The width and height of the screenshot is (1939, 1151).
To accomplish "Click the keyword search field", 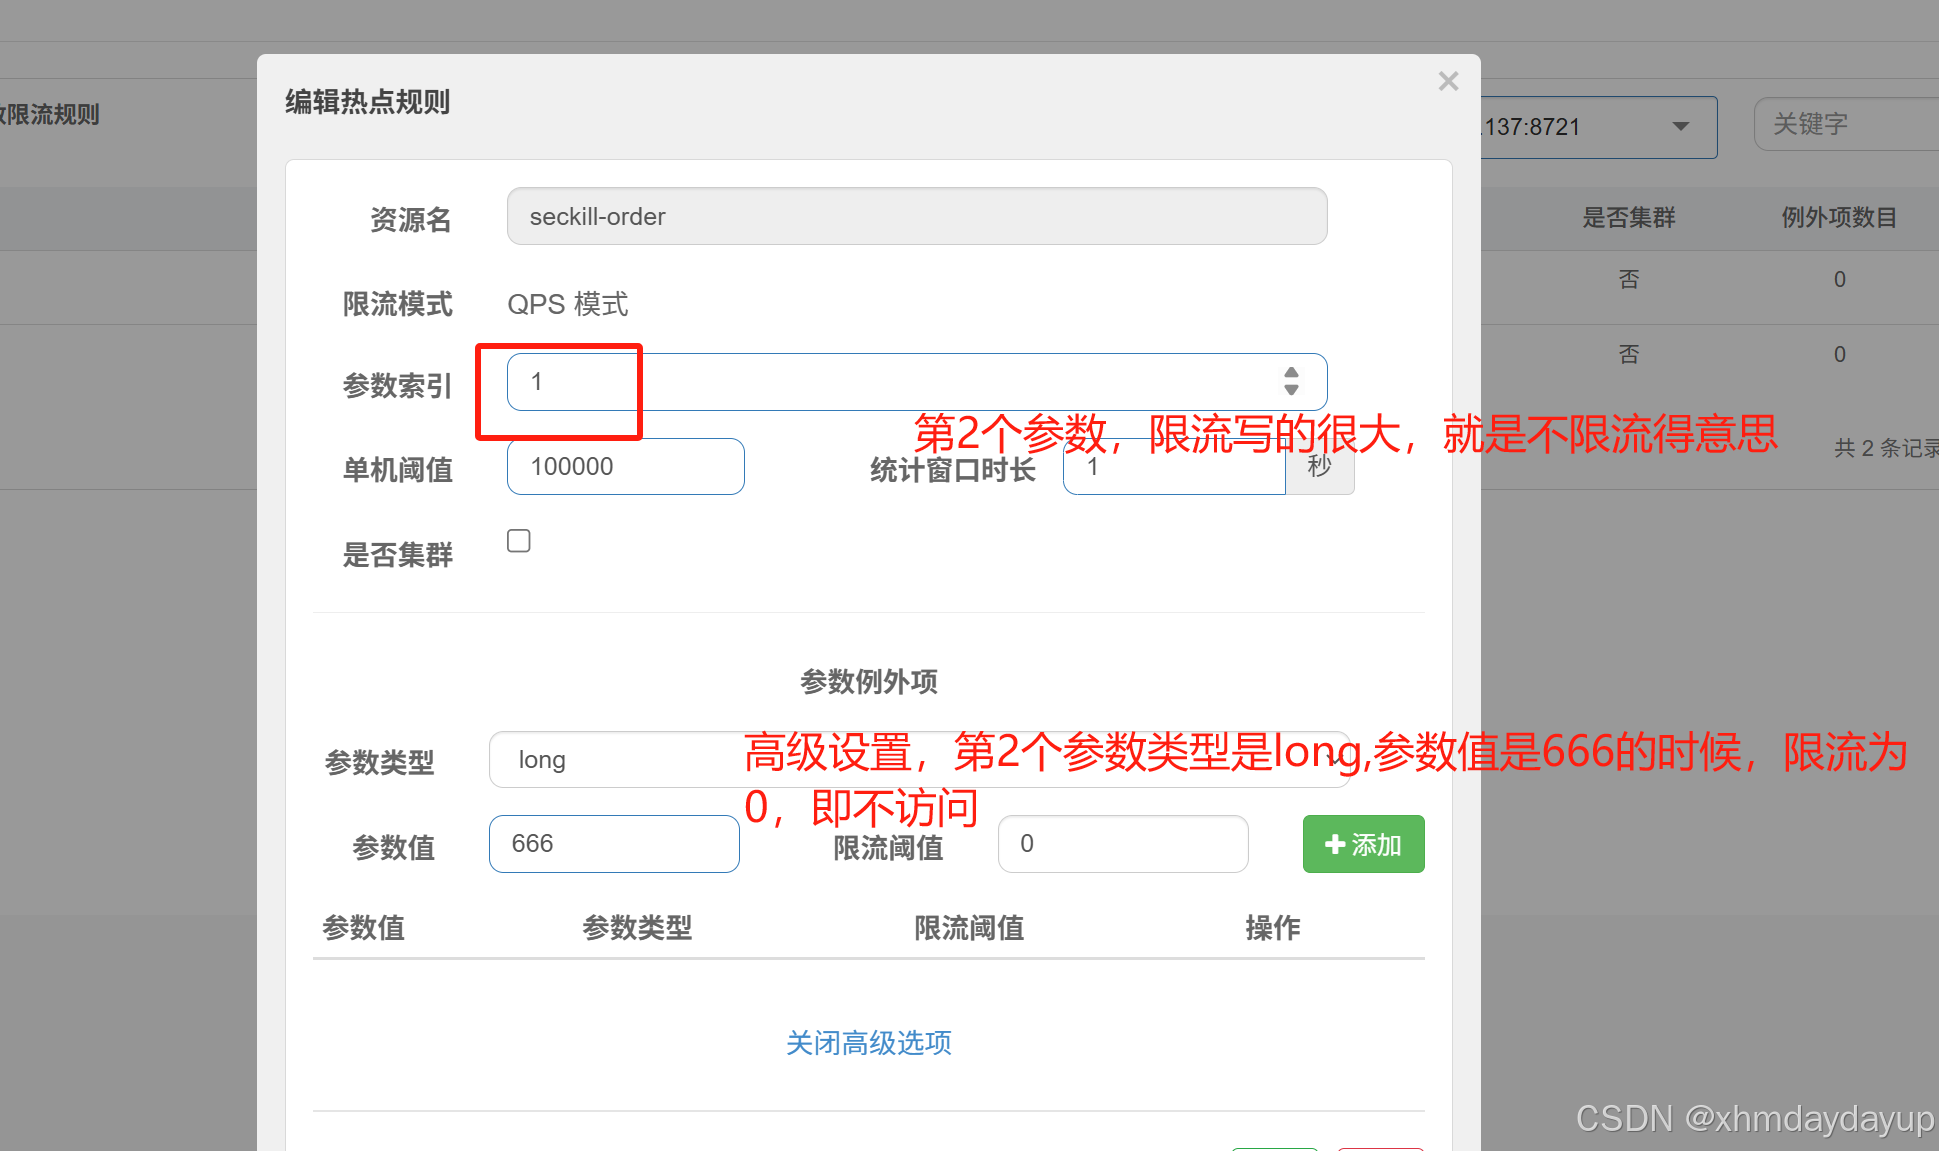I will click(x=1846, y=124).
